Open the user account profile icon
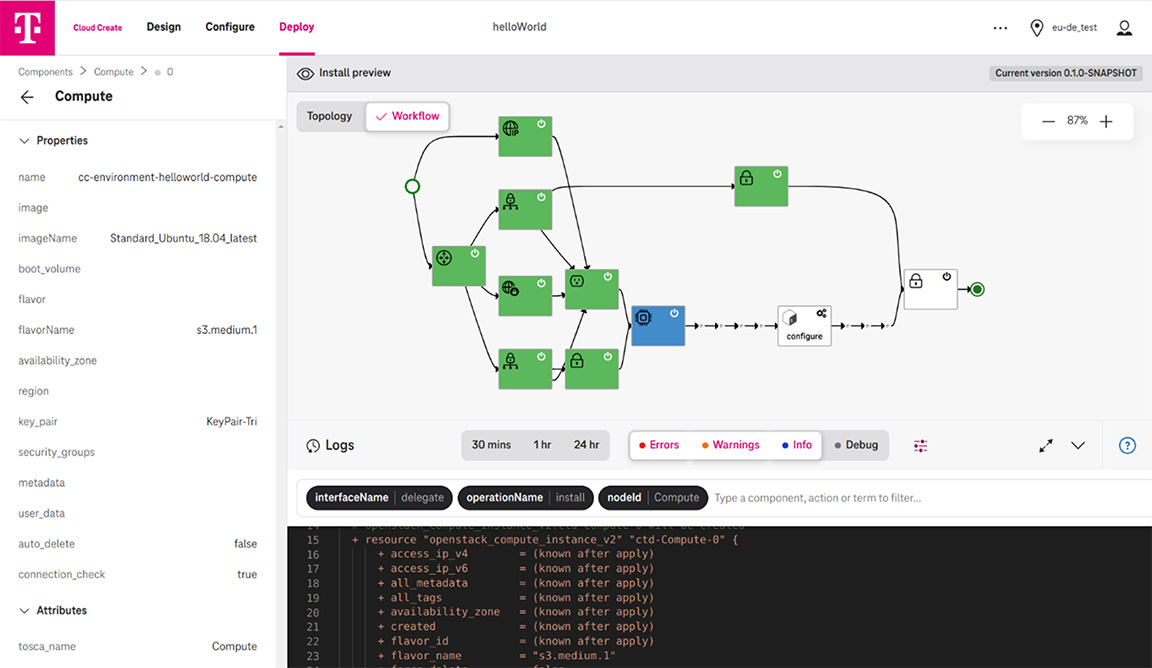Screen dimensions: 1152x668 click(x=1124, y=28)
